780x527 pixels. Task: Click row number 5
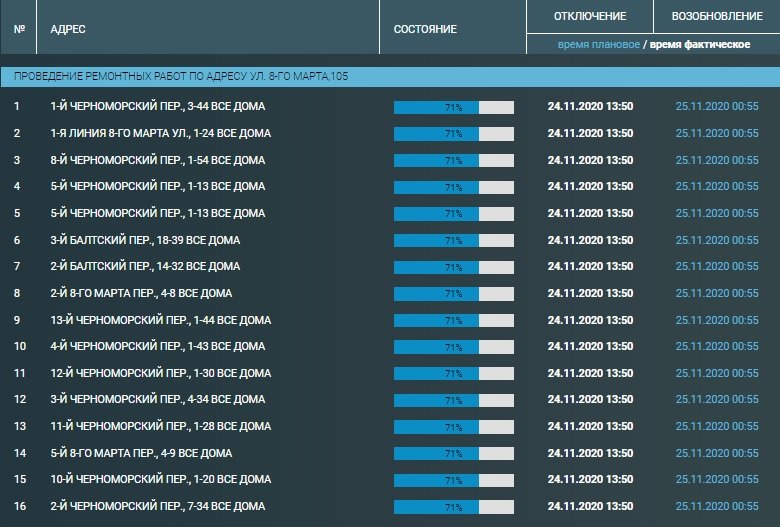coord(17,213)
